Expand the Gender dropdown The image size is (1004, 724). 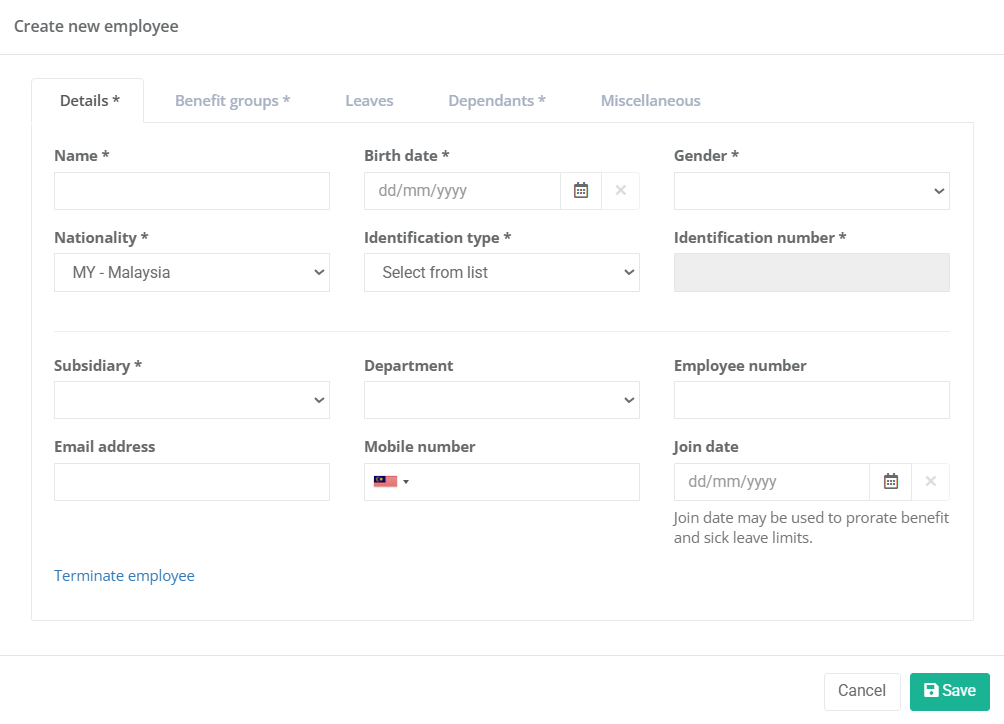coord(811,191)
